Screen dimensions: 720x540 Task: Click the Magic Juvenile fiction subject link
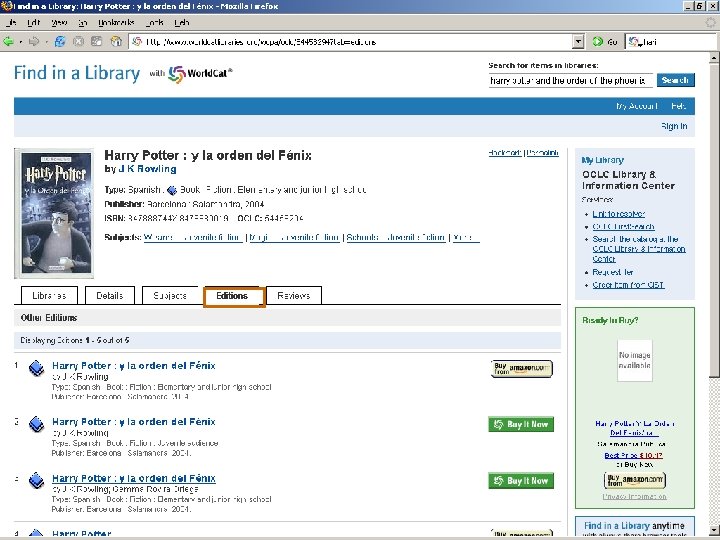click(294, 237)
